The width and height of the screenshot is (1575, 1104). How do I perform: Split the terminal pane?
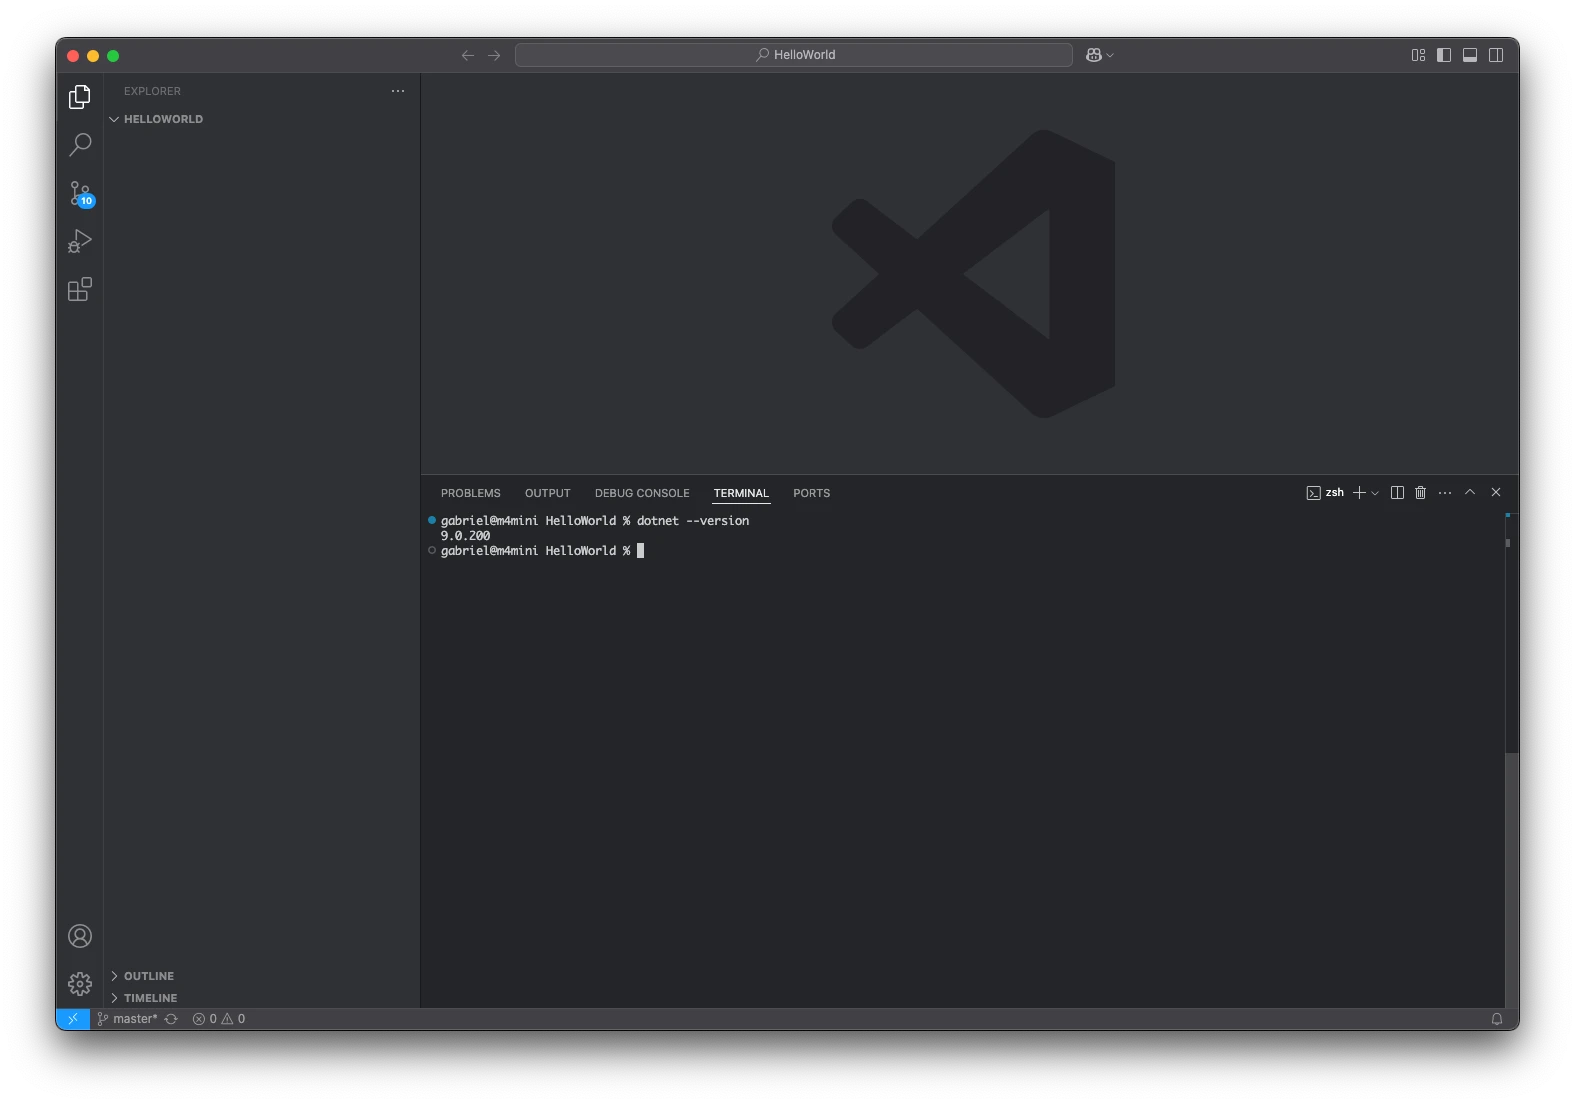(1397, 493)
